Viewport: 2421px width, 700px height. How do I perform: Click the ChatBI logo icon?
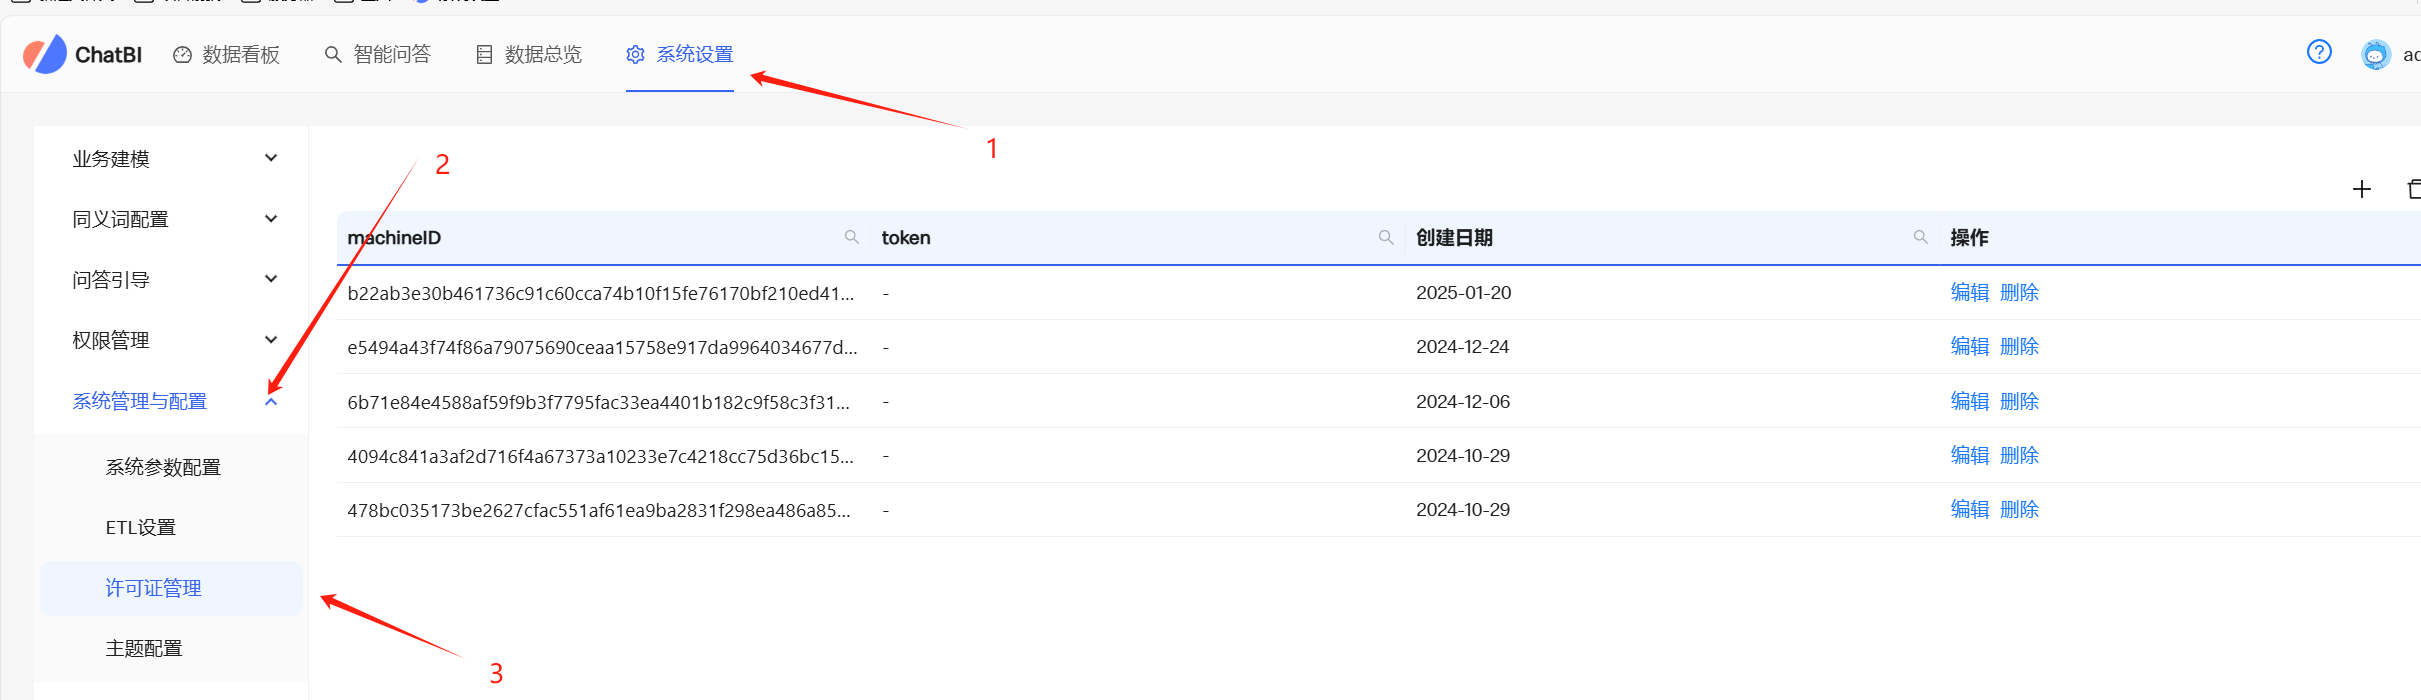[45, 54]
